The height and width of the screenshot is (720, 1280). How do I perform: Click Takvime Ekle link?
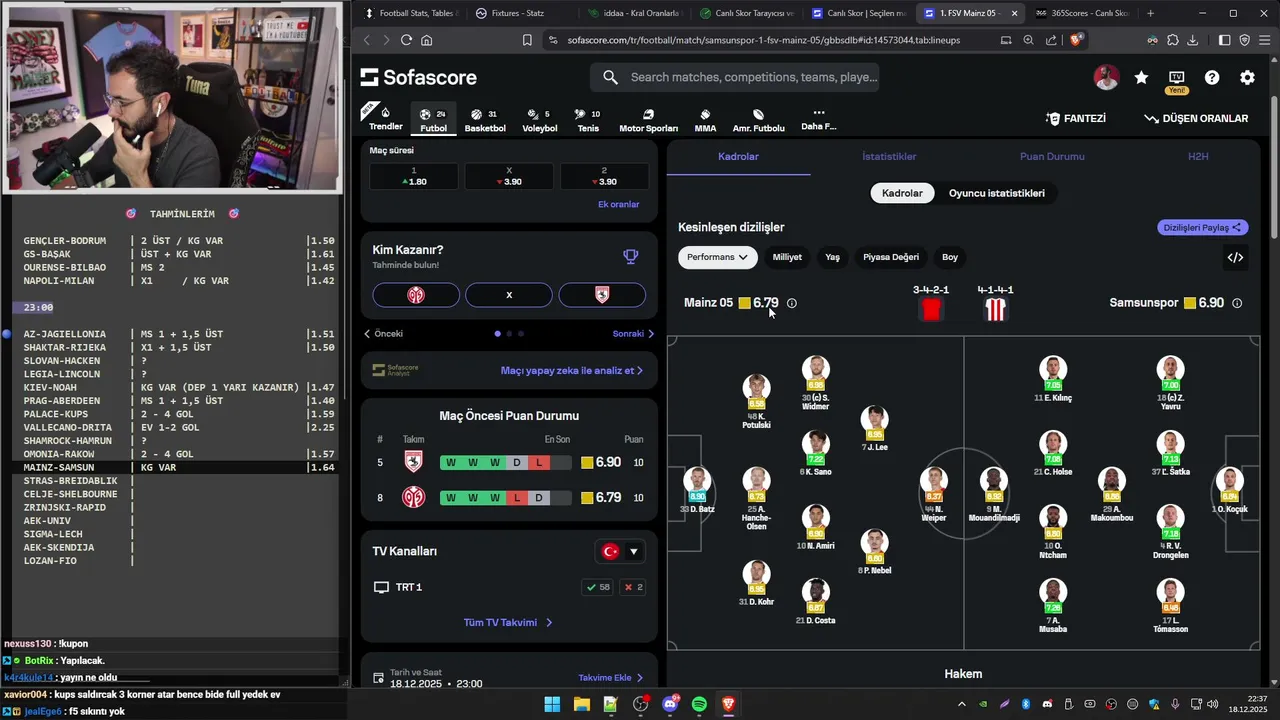pos(610,678)
